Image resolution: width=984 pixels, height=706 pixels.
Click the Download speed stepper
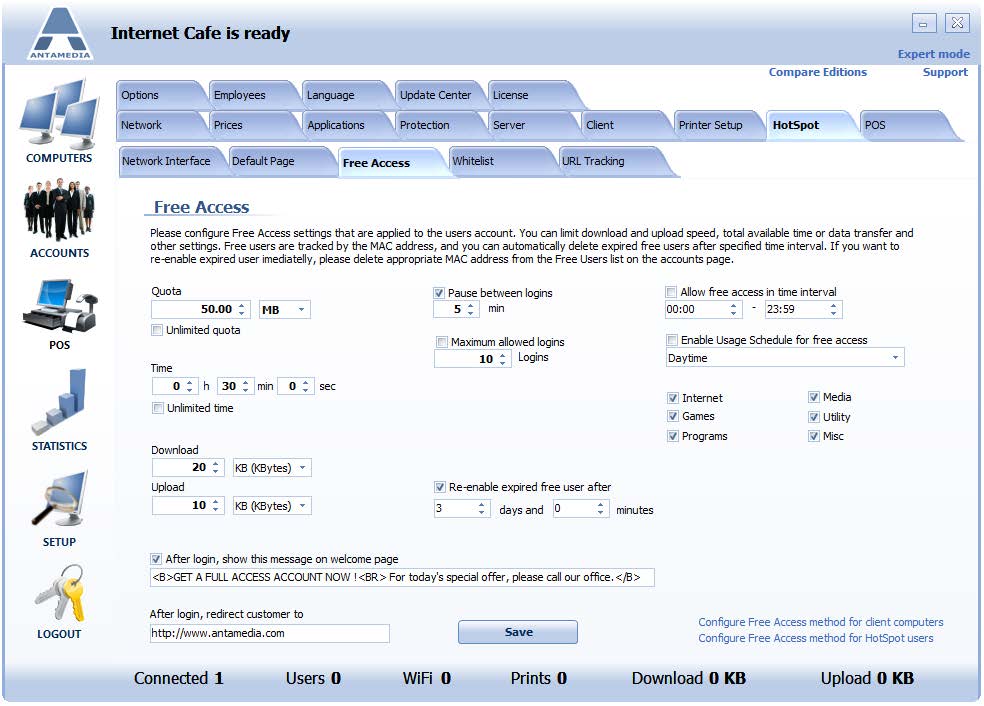click(215, 468)
